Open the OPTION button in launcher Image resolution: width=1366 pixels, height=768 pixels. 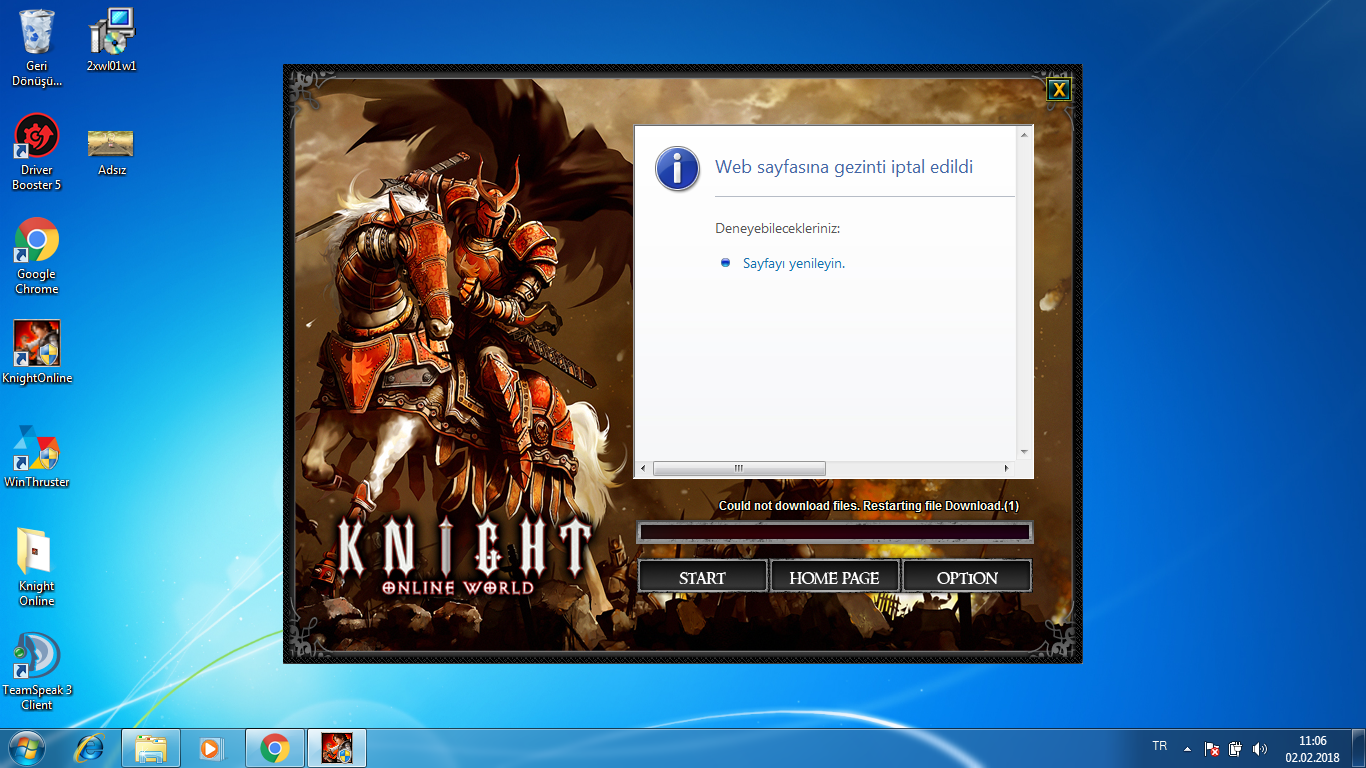(x=967, y=577)
